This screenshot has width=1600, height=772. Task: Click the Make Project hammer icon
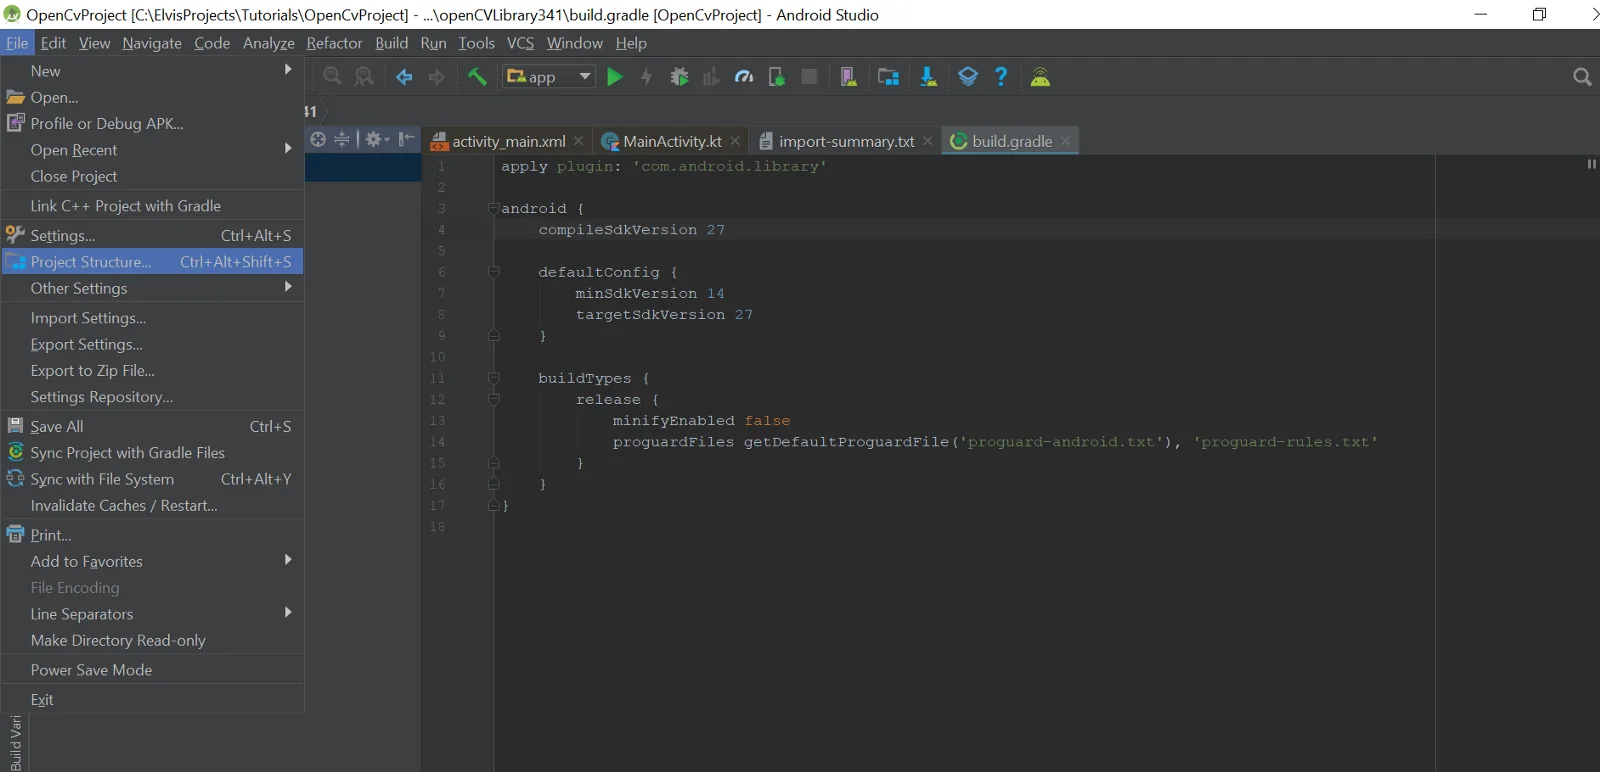(x=477, y=77)
